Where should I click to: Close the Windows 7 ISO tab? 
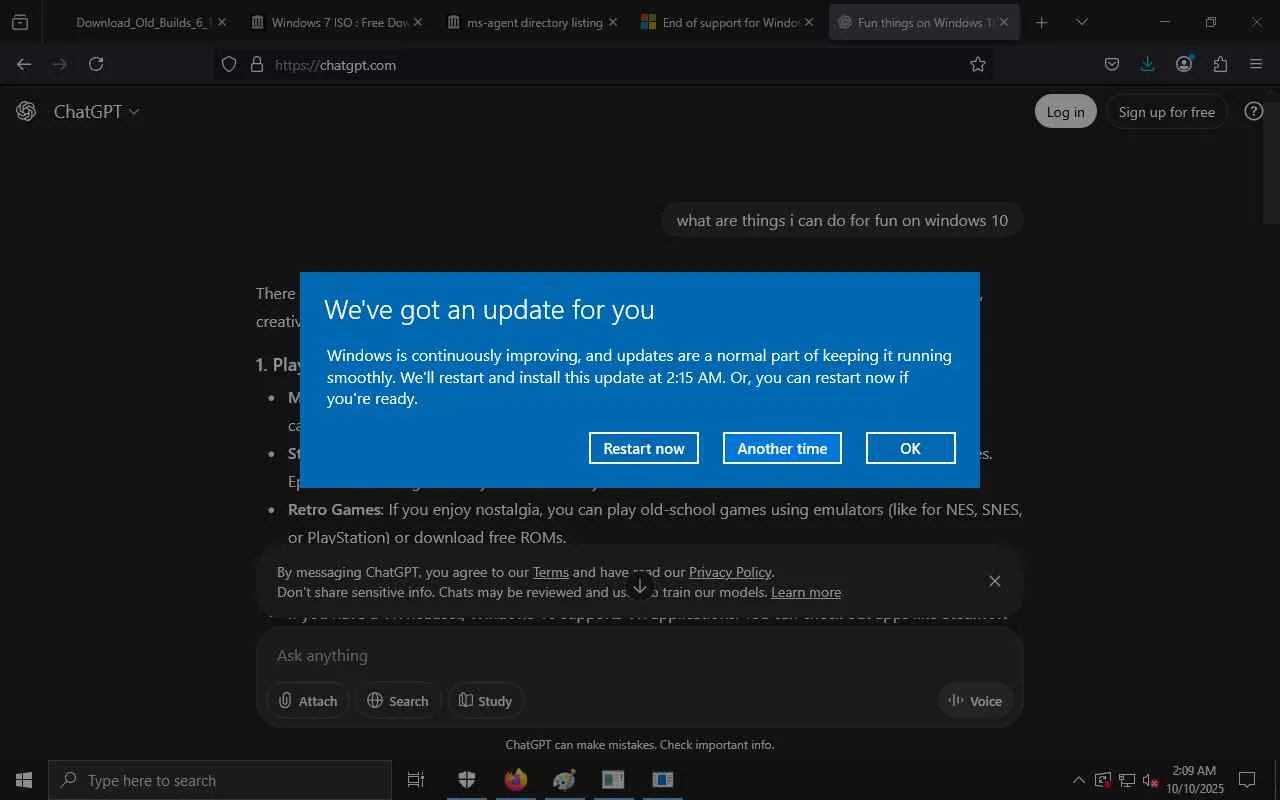(x=418, y=22)
